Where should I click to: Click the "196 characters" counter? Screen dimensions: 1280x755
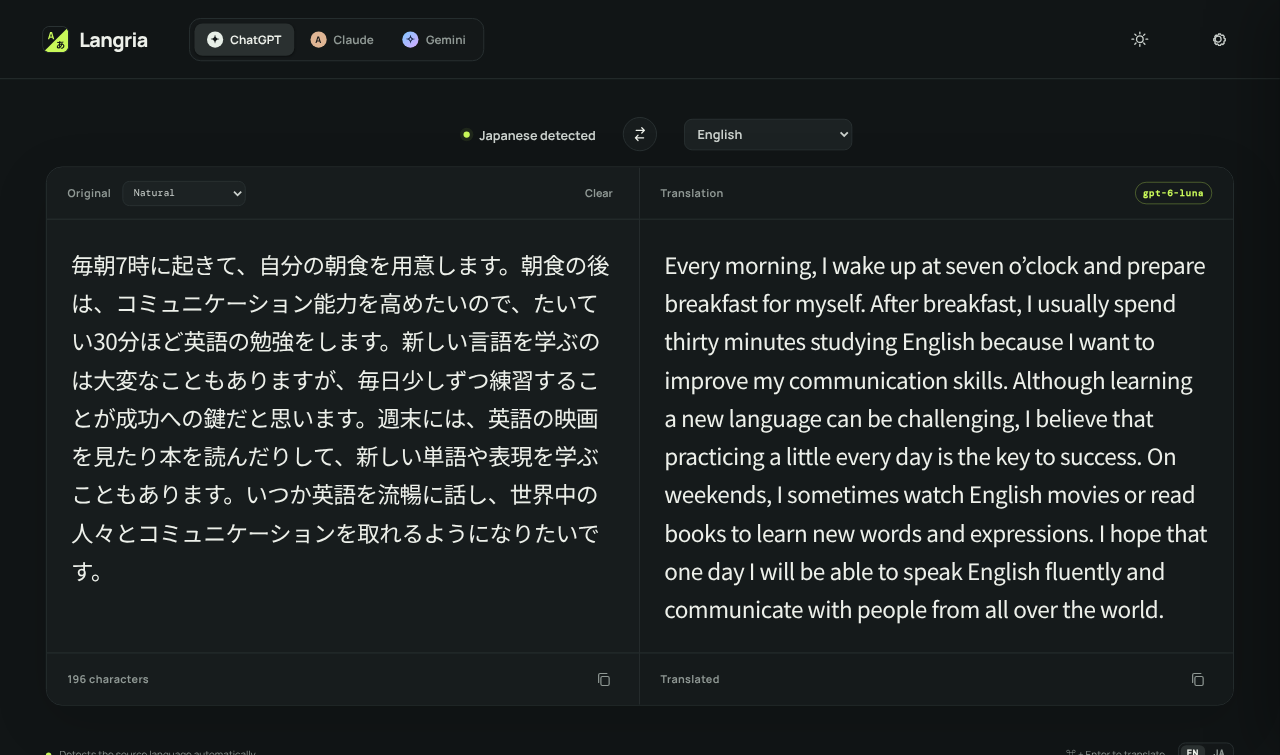(108, 679)
